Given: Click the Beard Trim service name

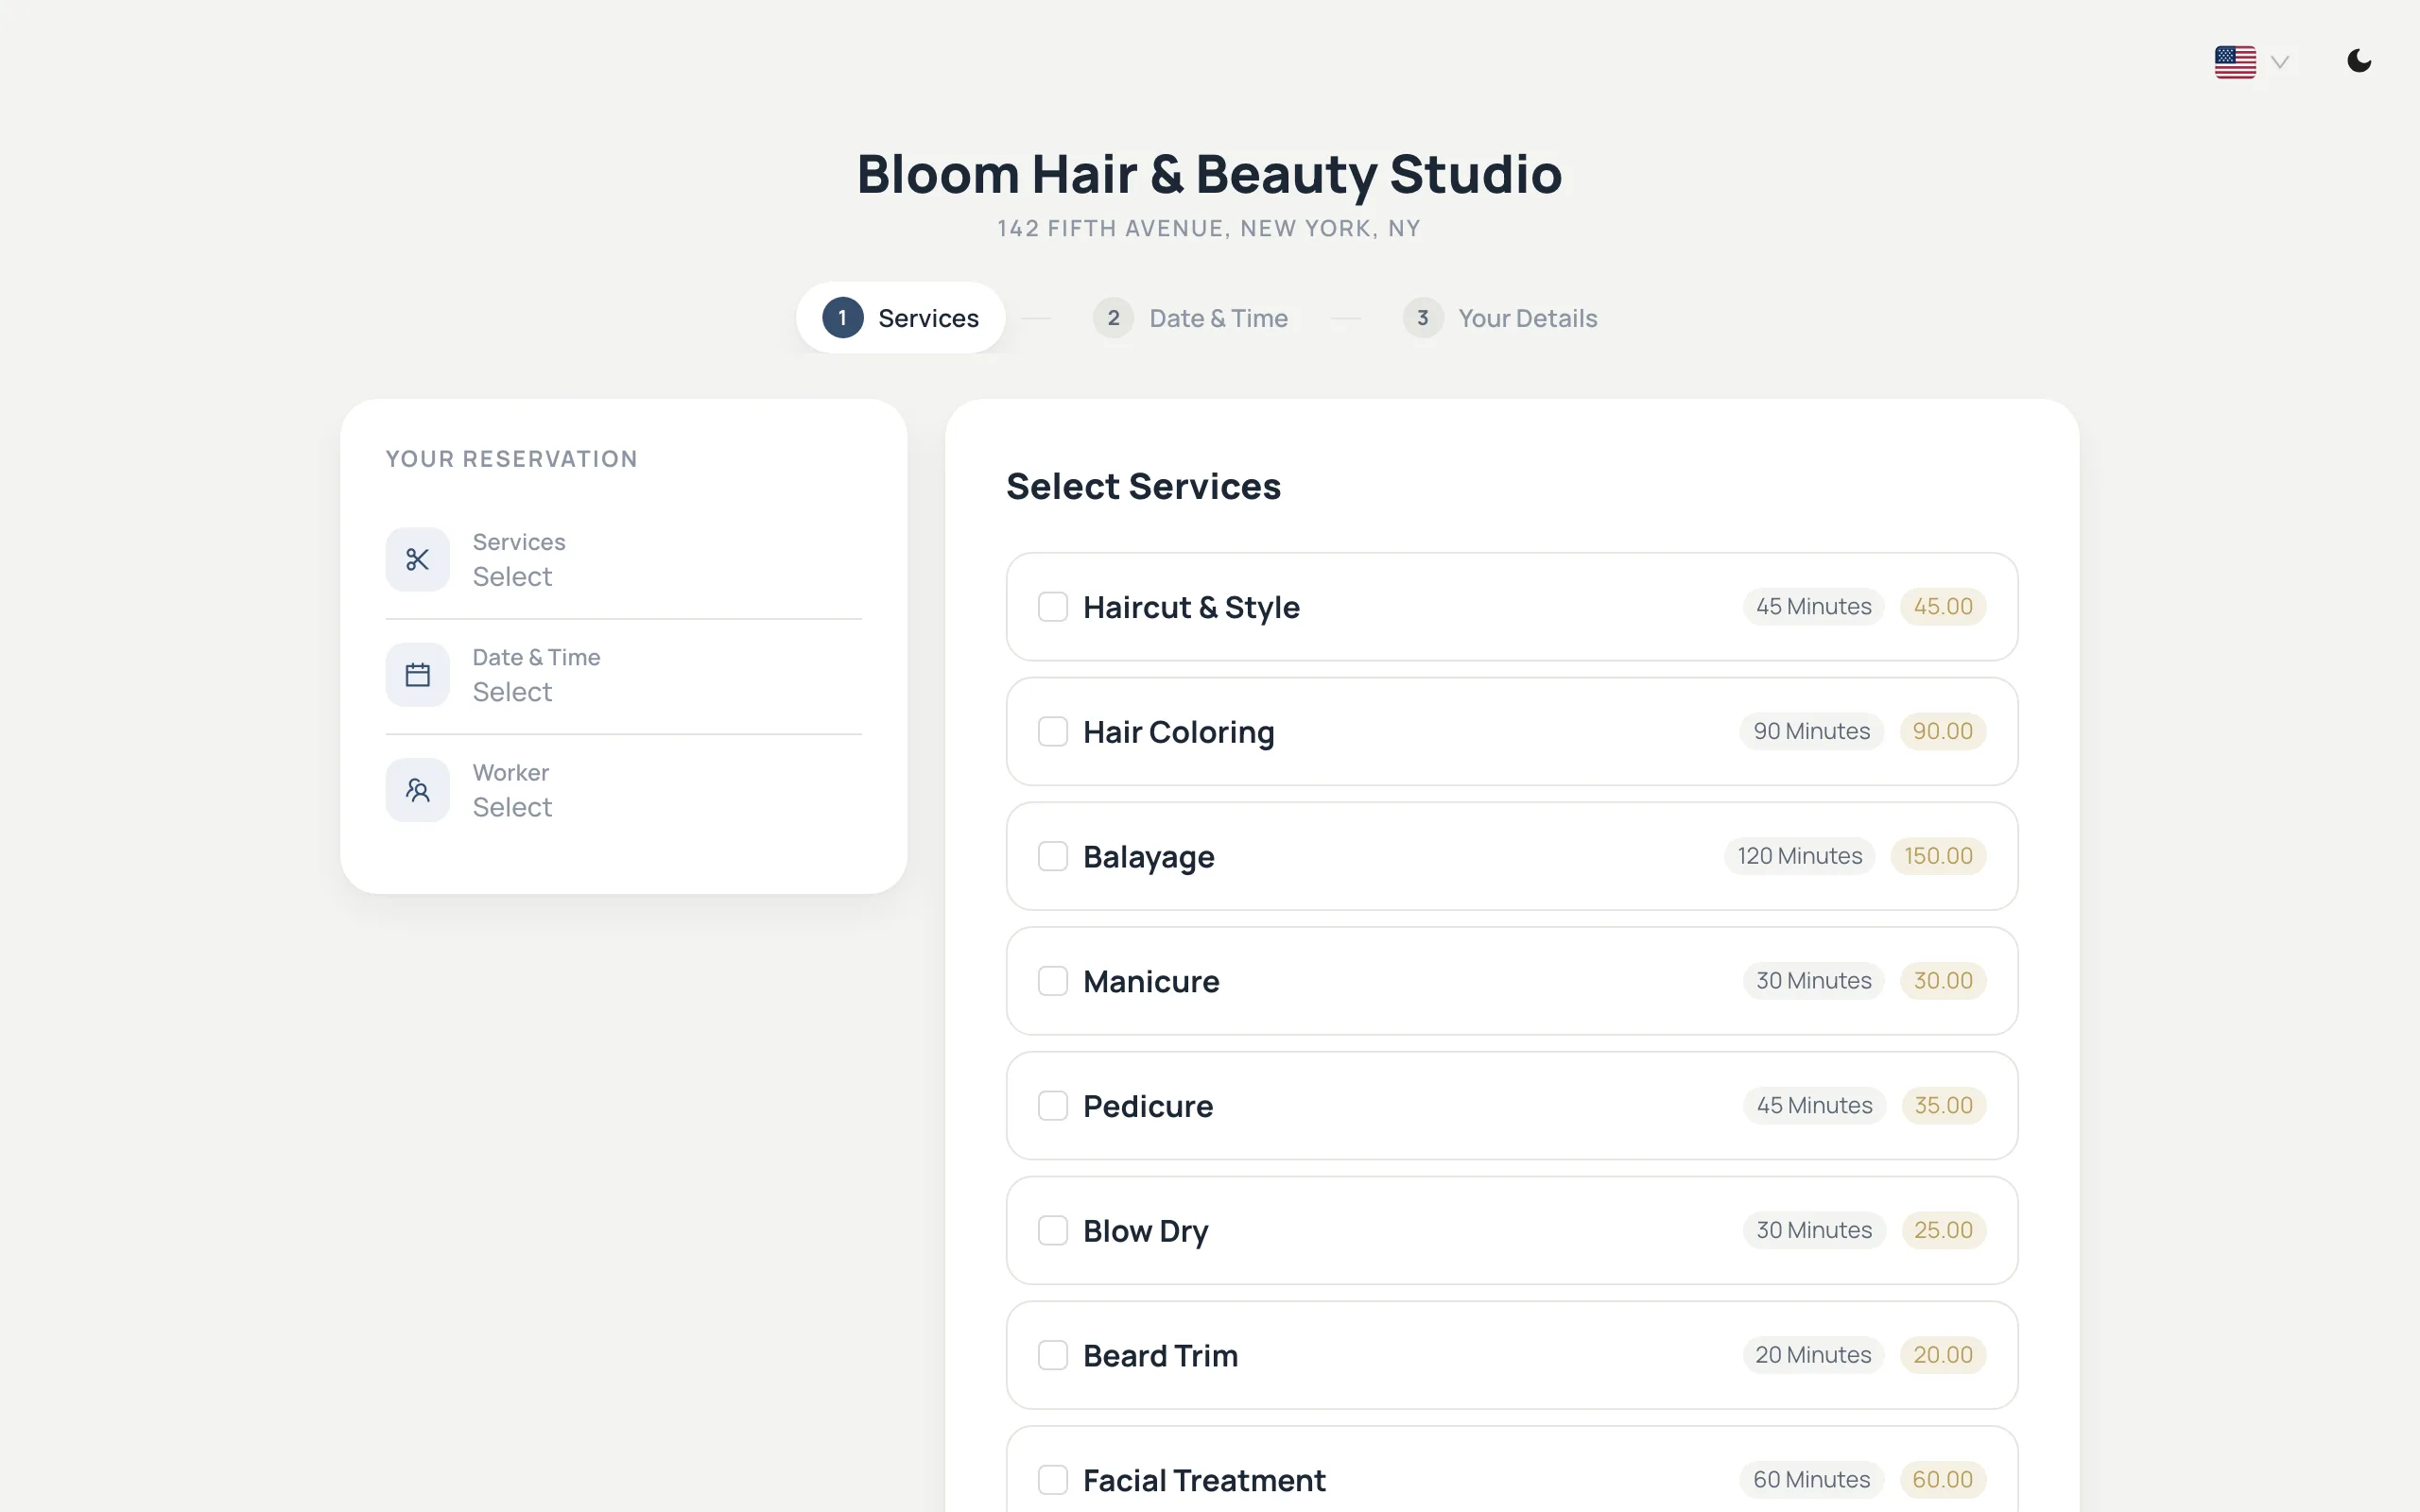Looking at the screenshot, I should click(1161, 1355).
